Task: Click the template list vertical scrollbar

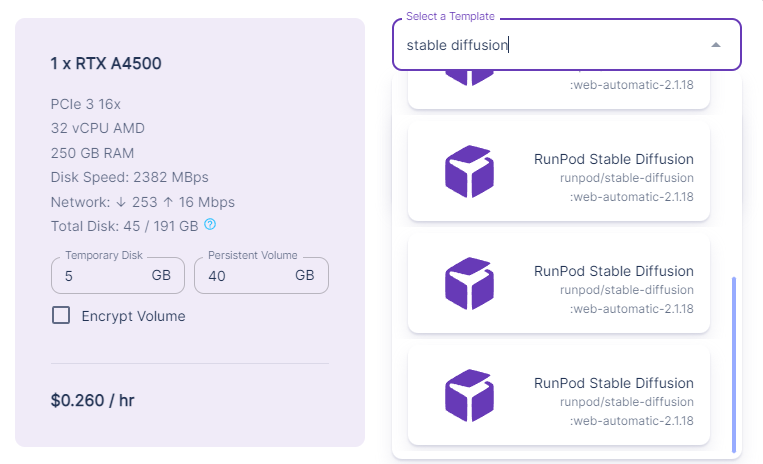Action: (x=734, y=363)
